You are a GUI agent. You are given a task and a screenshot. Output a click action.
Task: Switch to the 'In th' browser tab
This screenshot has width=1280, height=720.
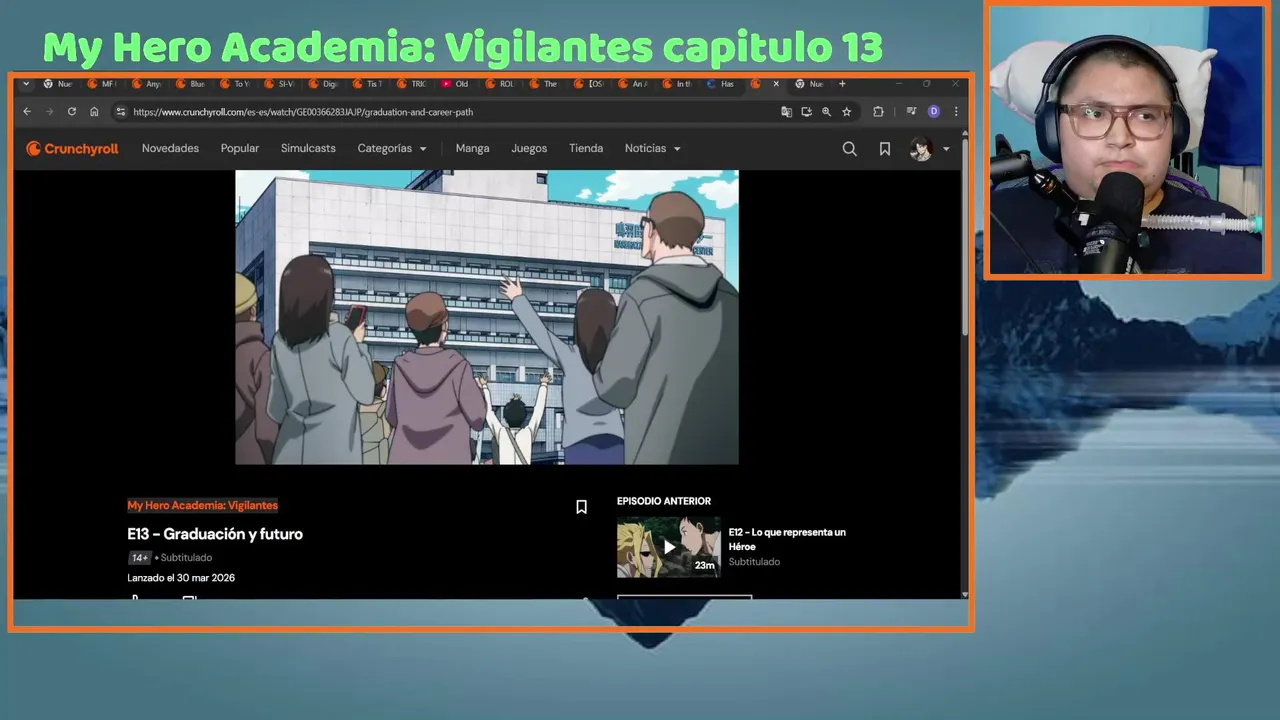pos(676,84)
